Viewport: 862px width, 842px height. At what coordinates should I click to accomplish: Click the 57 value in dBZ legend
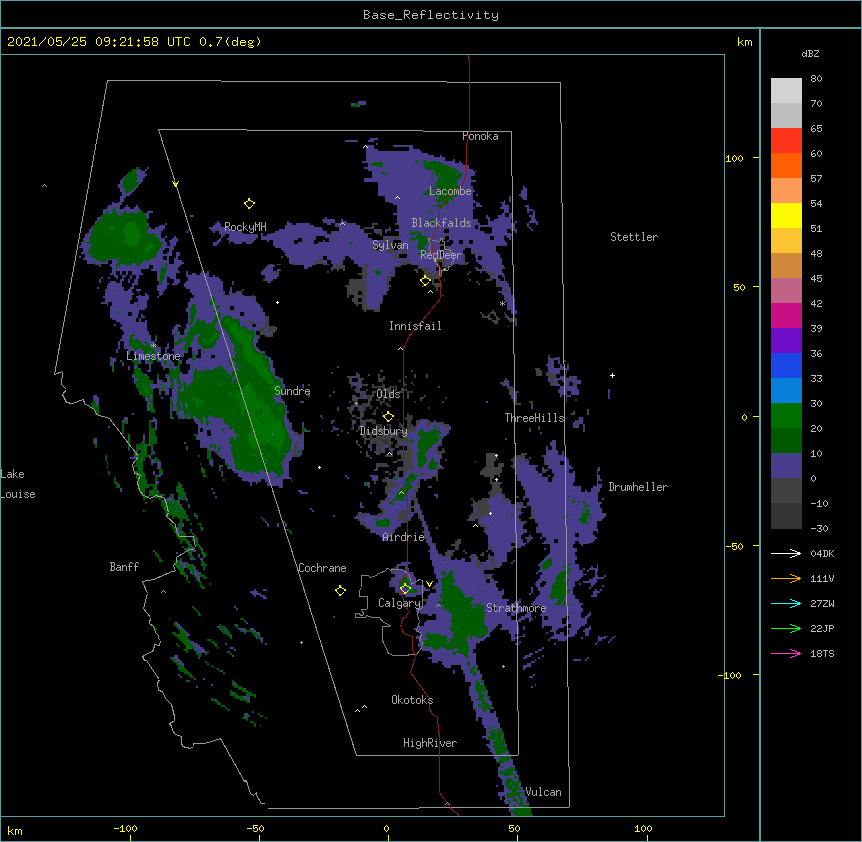tap(816, 179)
